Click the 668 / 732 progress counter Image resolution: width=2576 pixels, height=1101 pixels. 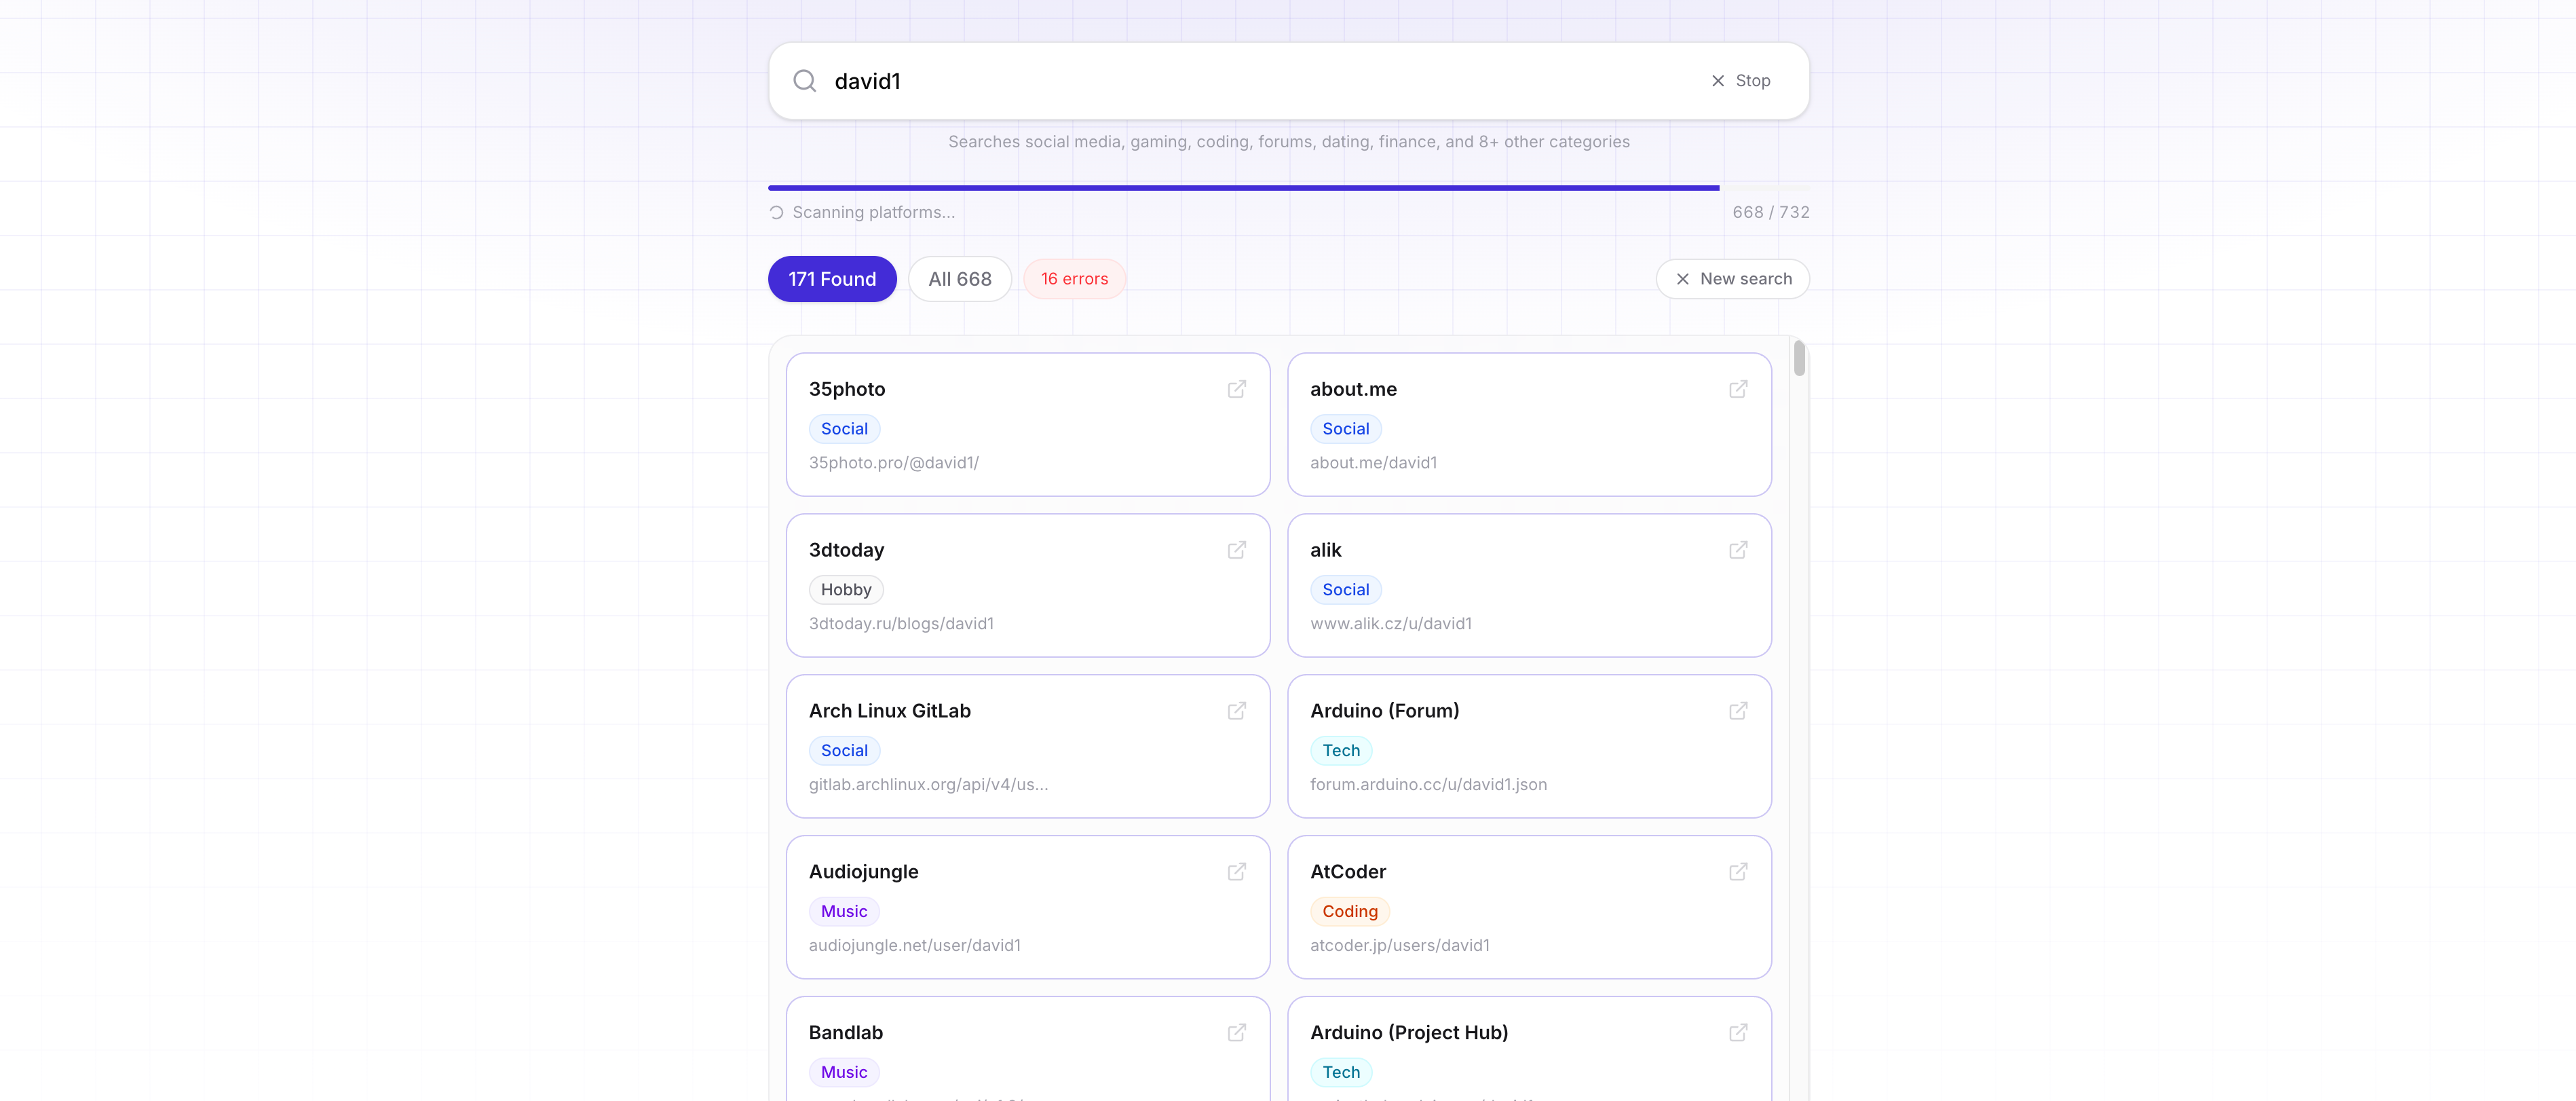pyautogui.click(x=1770, y=213)
